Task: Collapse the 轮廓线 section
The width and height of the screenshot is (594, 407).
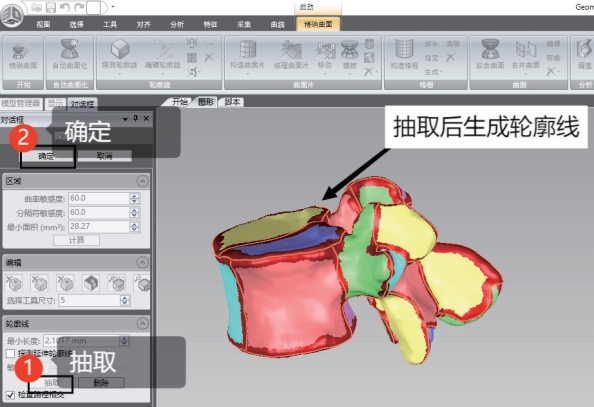Action: pos(142,323)
